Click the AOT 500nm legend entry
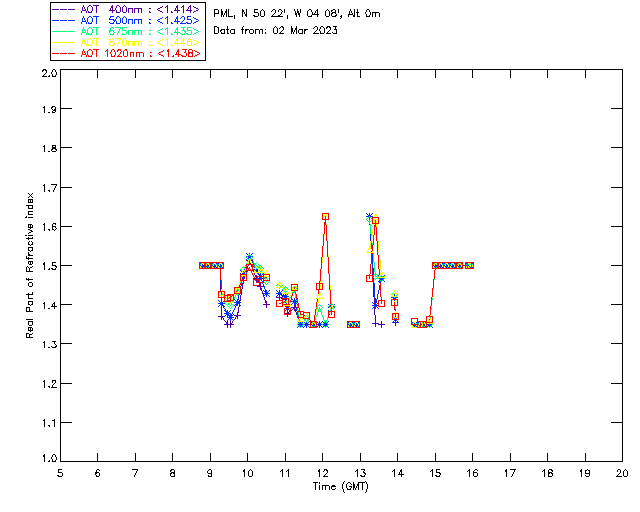The width and height of the screenshot is (640, 512). pyautogui.click(x=126, y=20)
